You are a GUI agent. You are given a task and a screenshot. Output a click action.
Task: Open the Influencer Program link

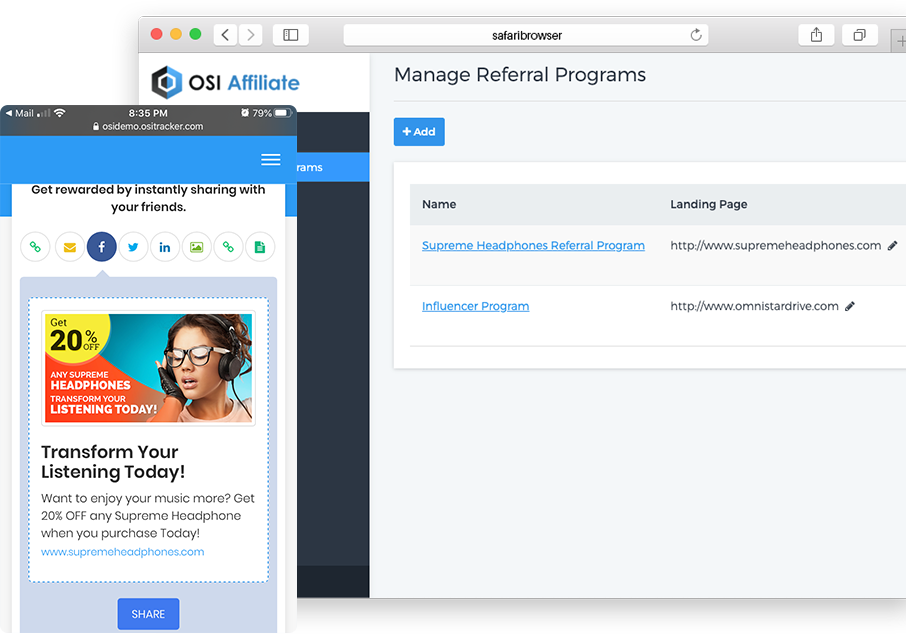point(475,307)
